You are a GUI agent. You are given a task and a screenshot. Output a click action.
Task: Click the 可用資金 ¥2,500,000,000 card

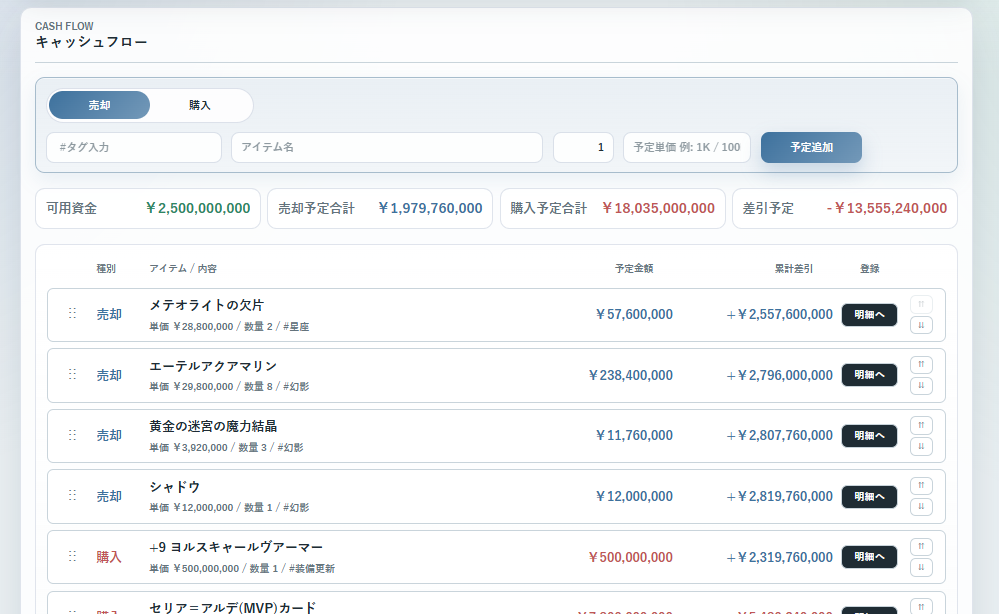pos(148,208)
